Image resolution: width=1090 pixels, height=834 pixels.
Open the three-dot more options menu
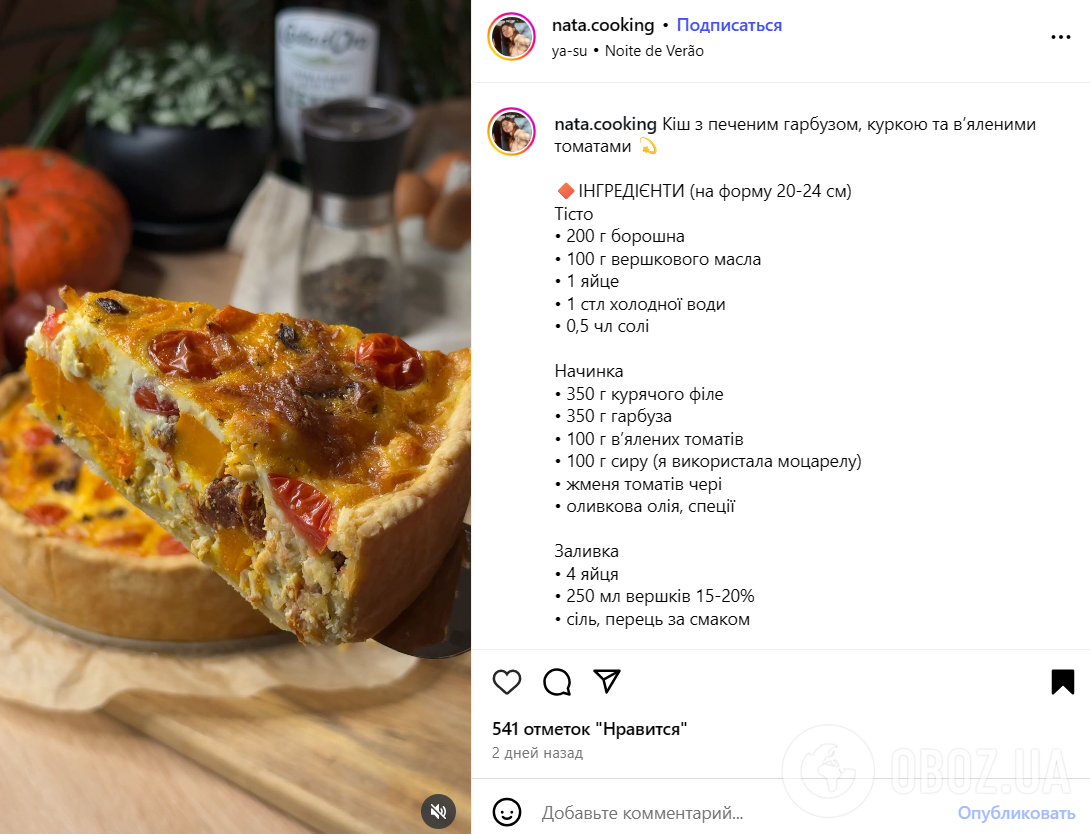pyautogui.click(x=1060, y=38)
